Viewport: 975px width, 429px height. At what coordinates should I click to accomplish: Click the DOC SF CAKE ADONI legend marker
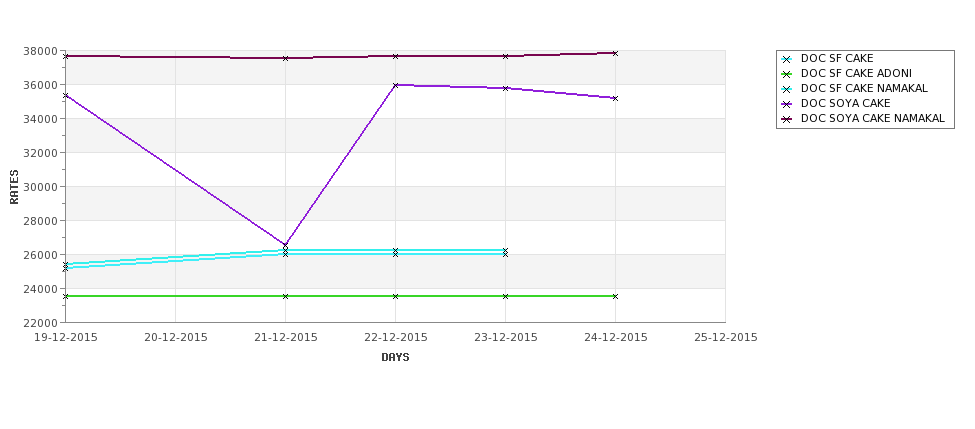pos(786,74)
